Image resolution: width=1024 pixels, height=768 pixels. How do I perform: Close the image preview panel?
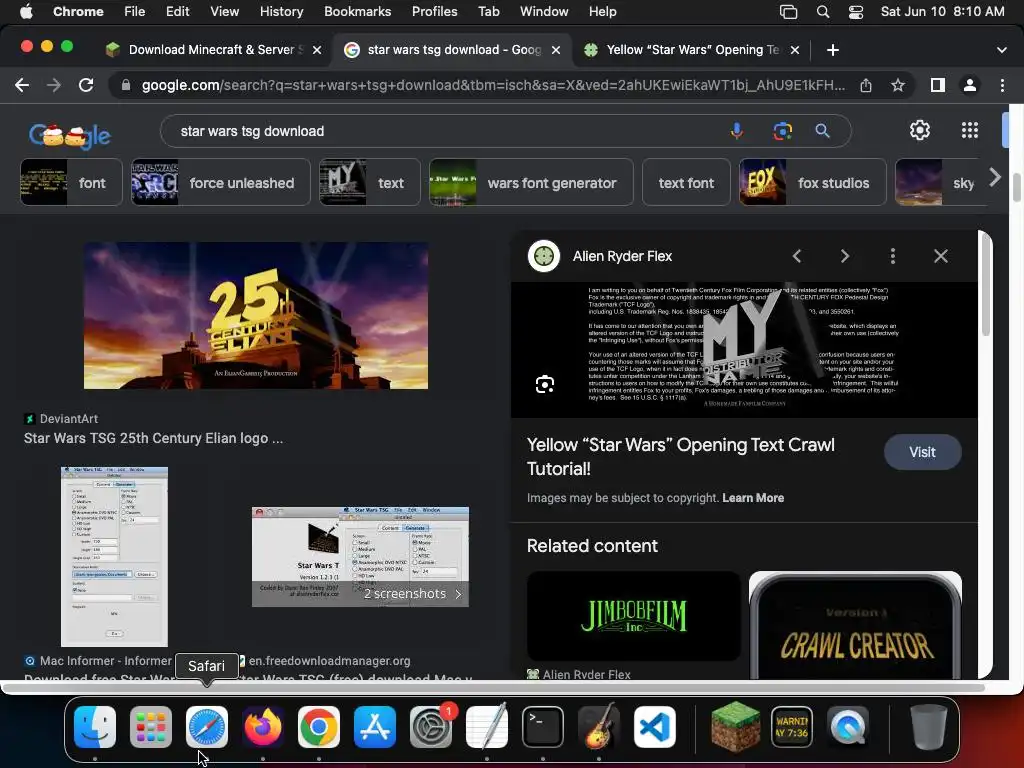940,256
